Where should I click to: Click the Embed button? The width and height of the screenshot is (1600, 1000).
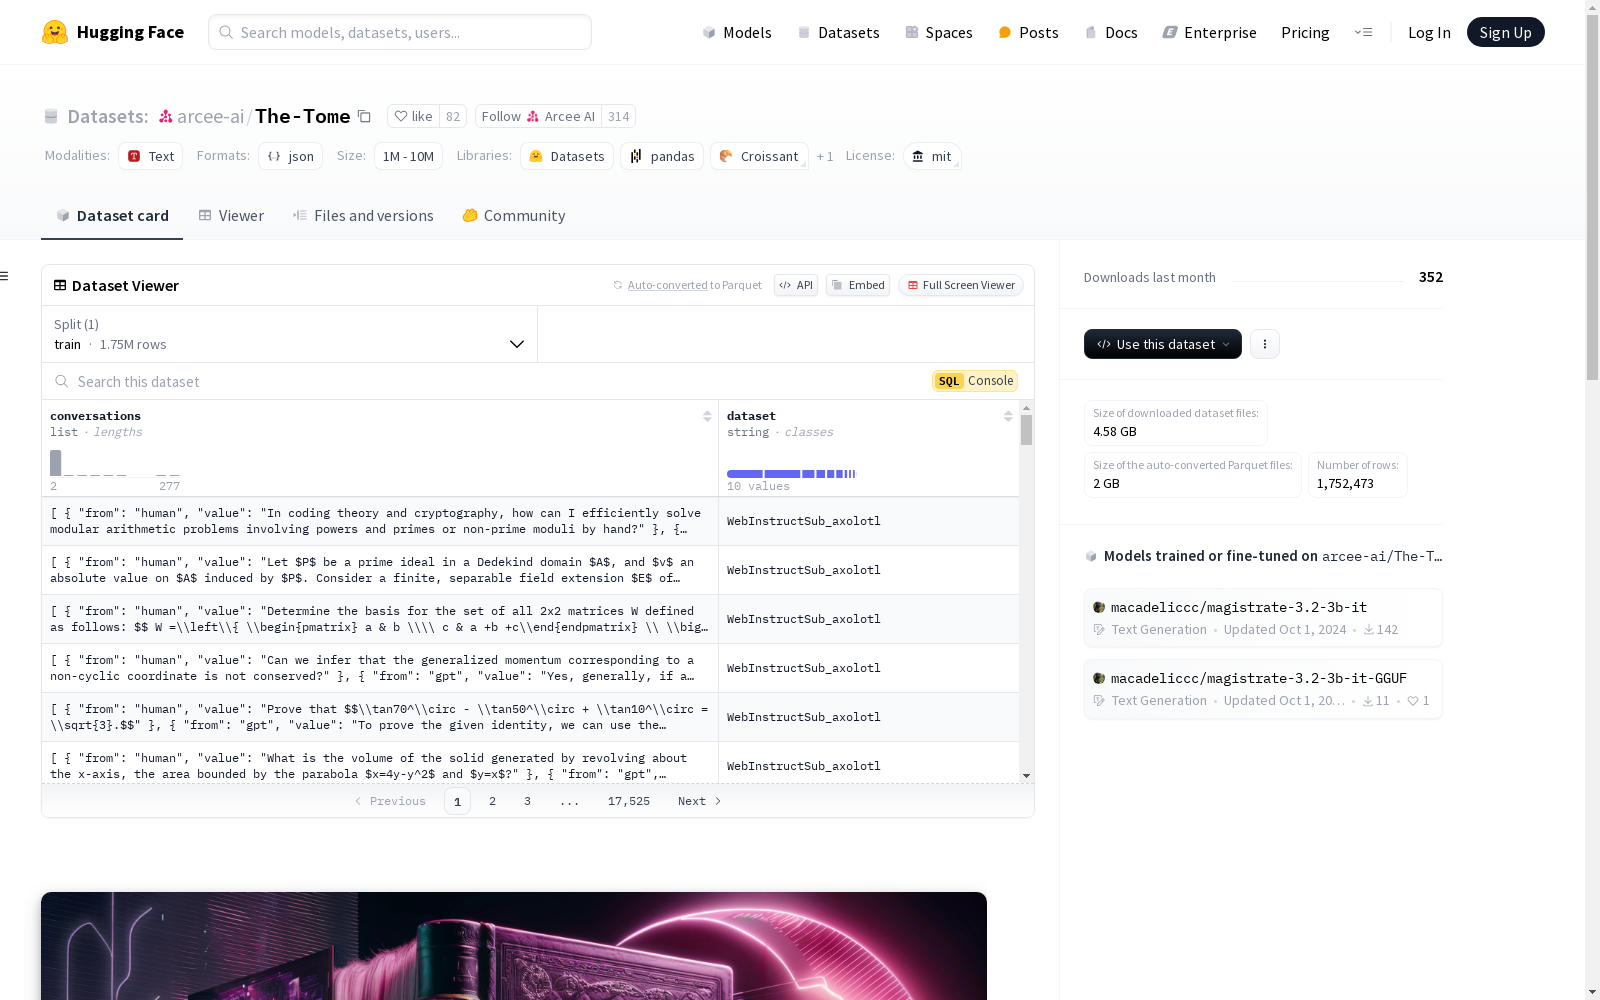[x=858, y=285]
